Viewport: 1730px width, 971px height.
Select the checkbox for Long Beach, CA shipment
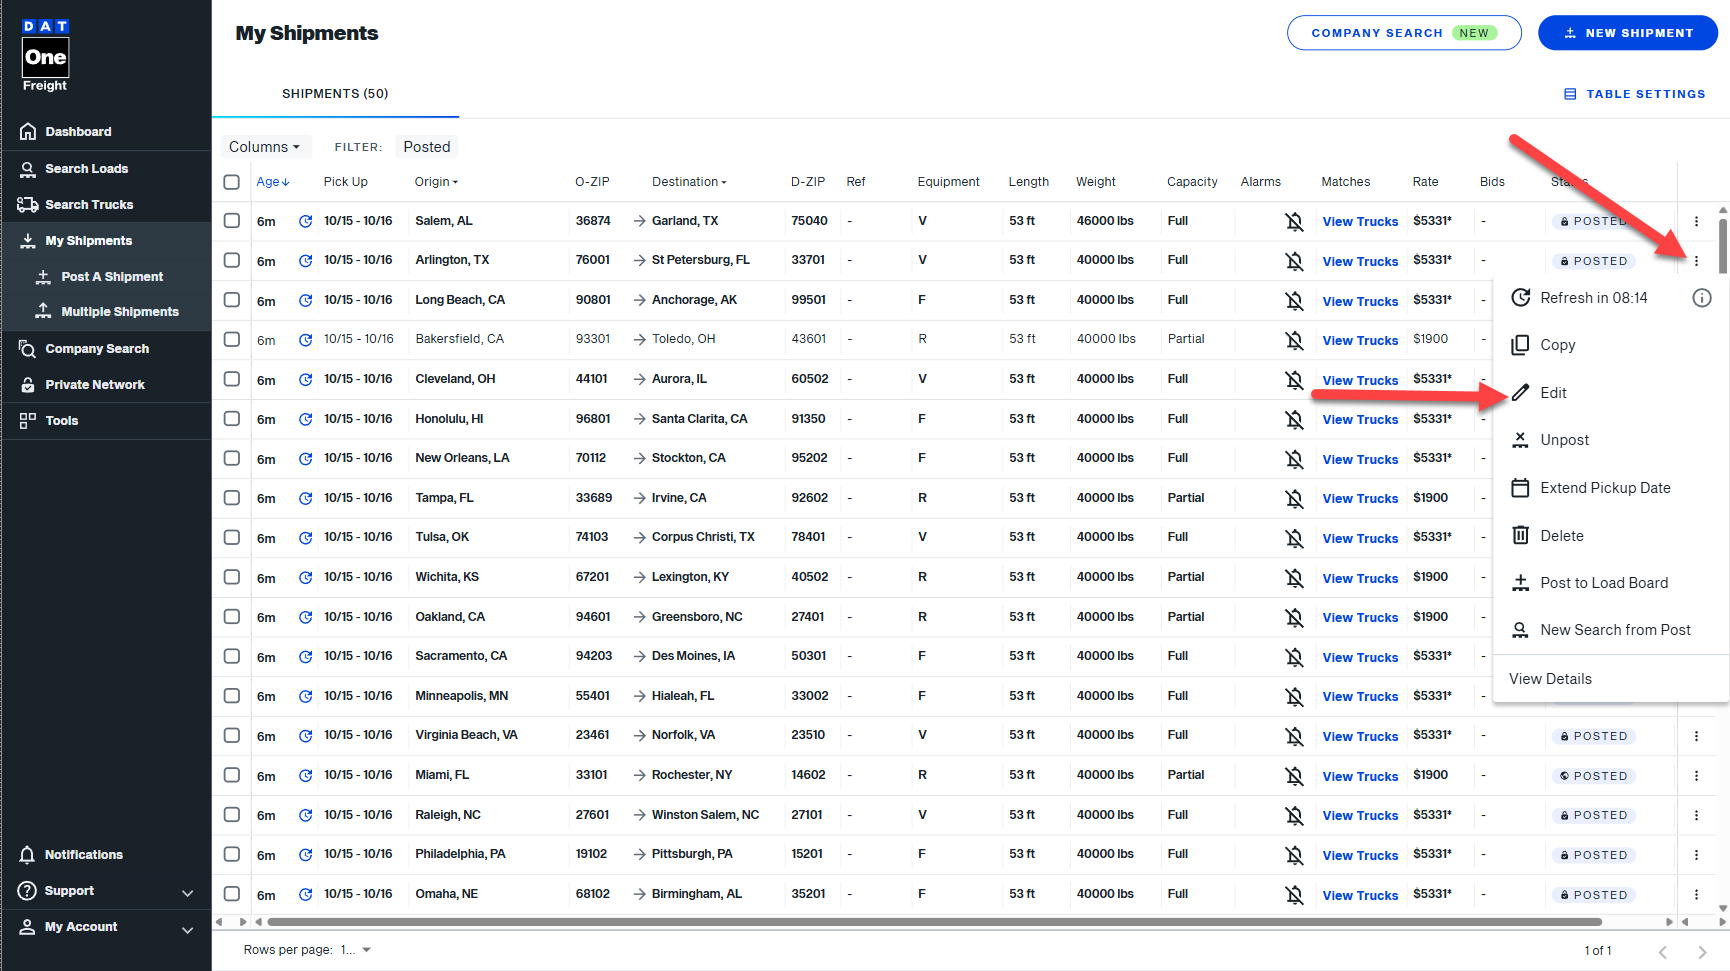232,300
